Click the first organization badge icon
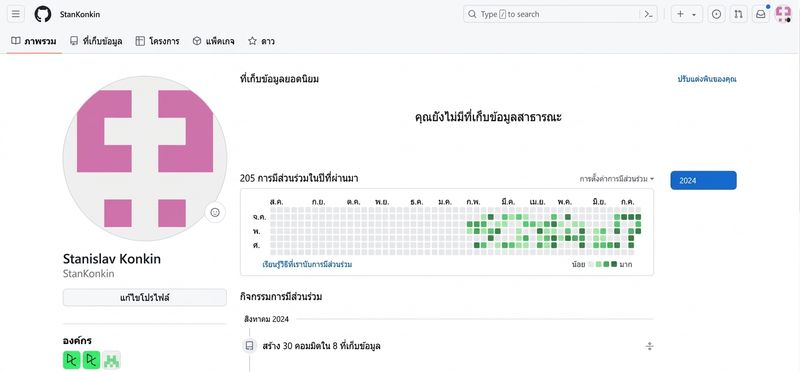800x372 pixels. click(71, 360)
